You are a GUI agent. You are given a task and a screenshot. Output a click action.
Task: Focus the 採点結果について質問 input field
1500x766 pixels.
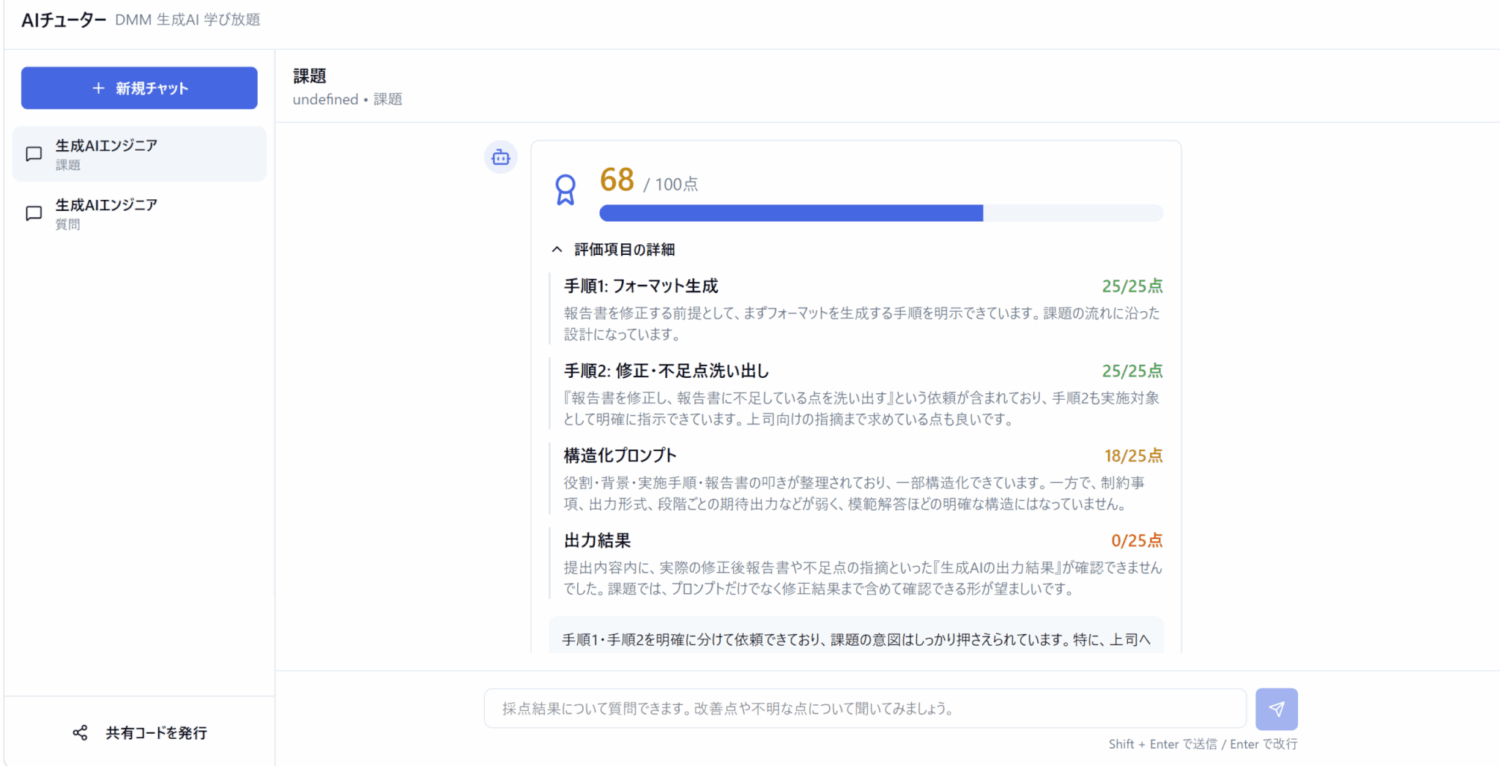(865, 708)
